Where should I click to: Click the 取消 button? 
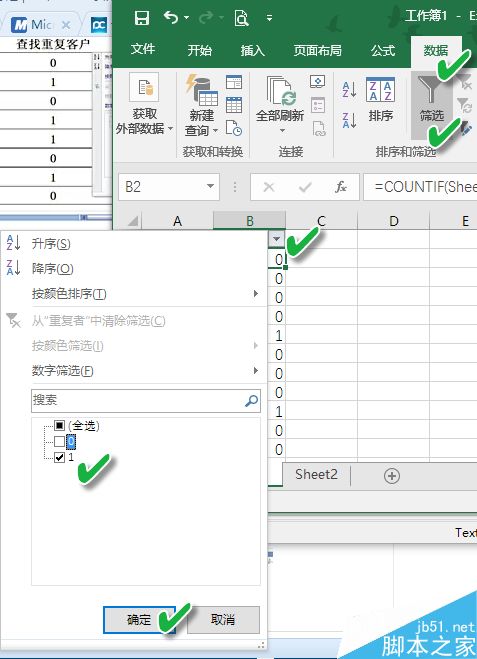223,619
